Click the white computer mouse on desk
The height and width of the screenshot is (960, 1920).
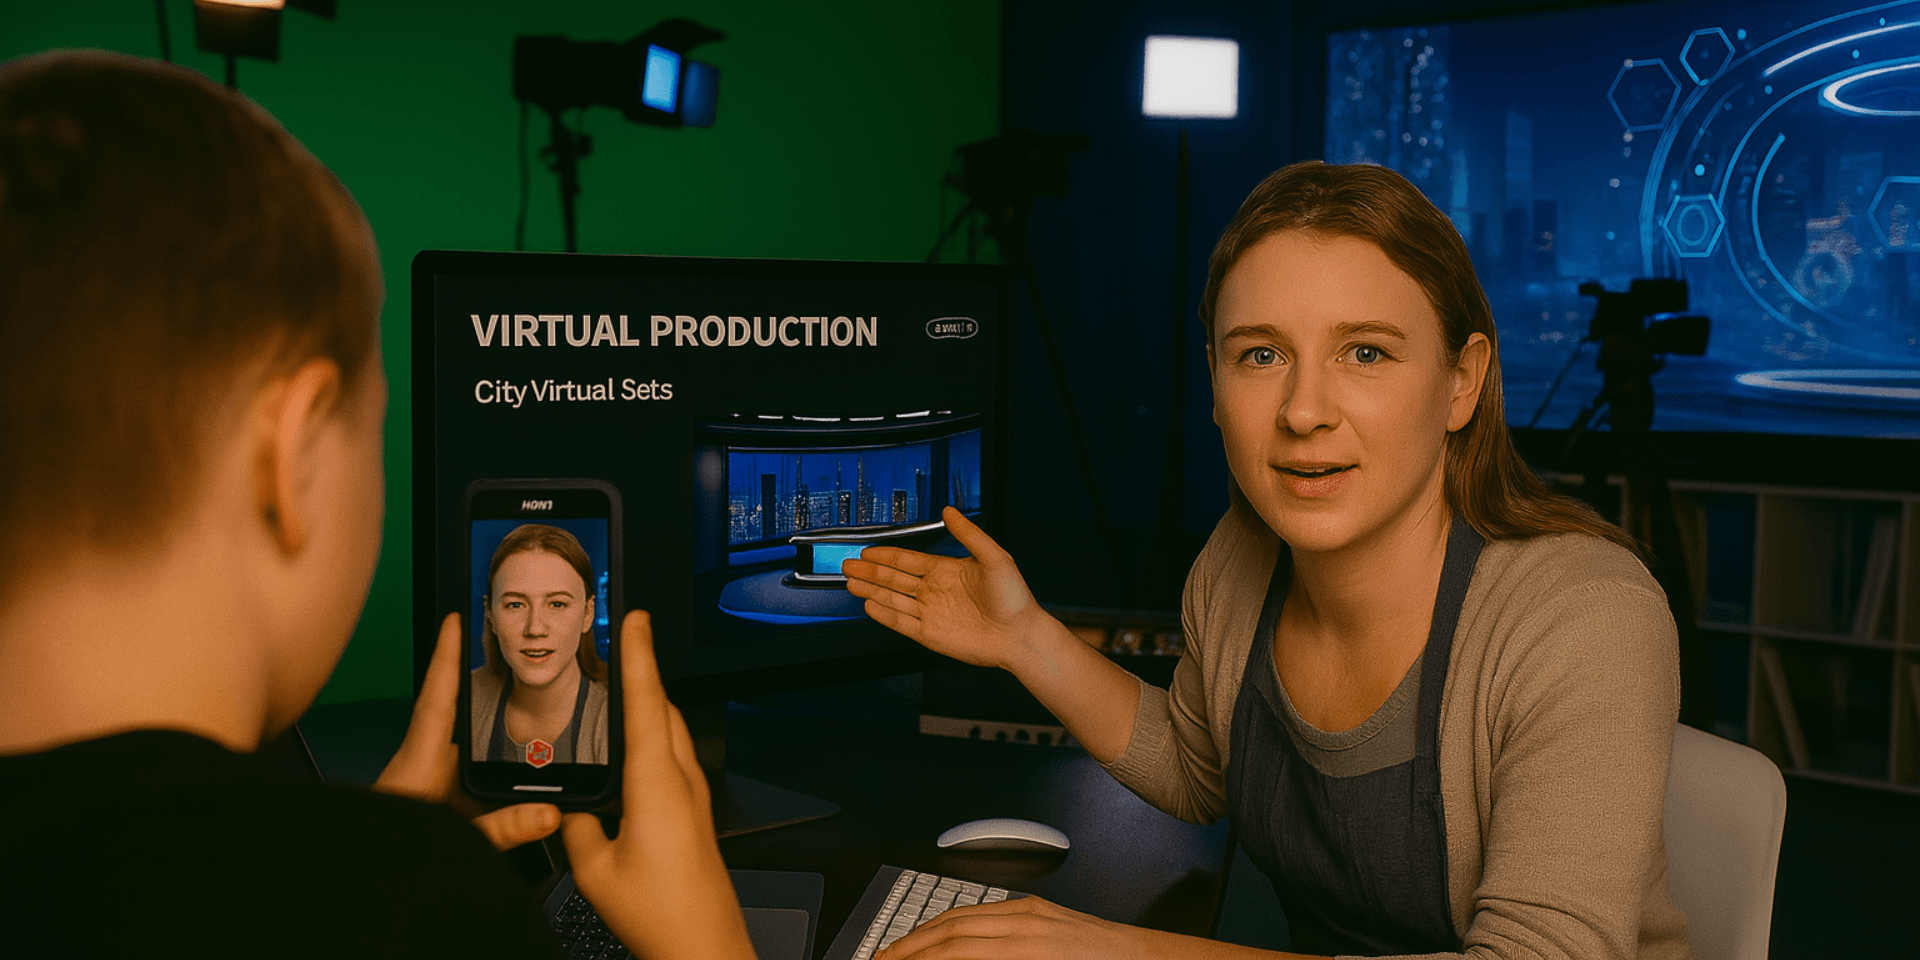[x=1002, y=835]
